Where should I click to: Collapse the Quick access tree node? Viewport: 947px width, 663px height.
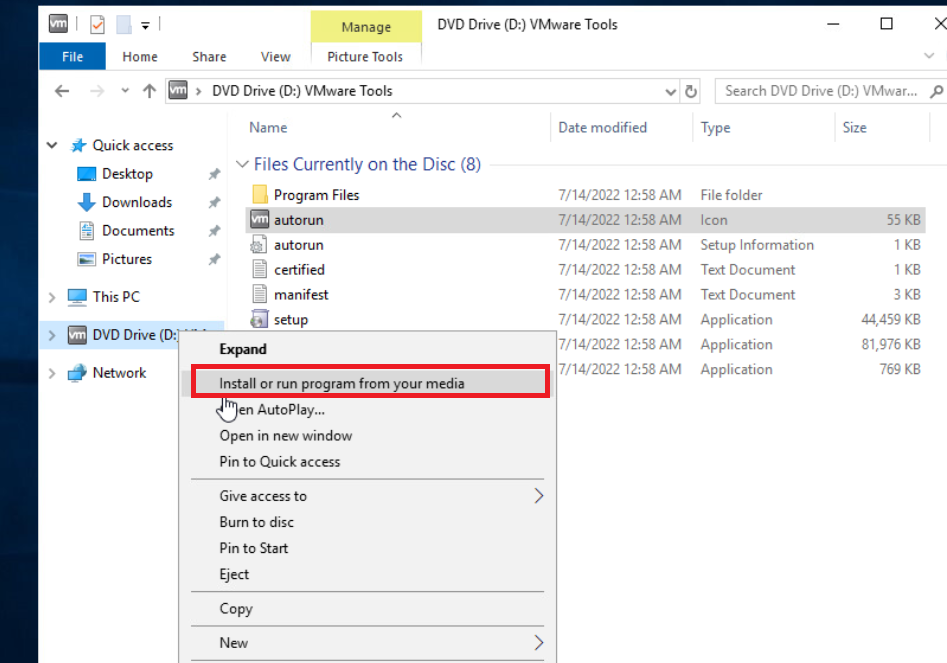click(52, 146)
